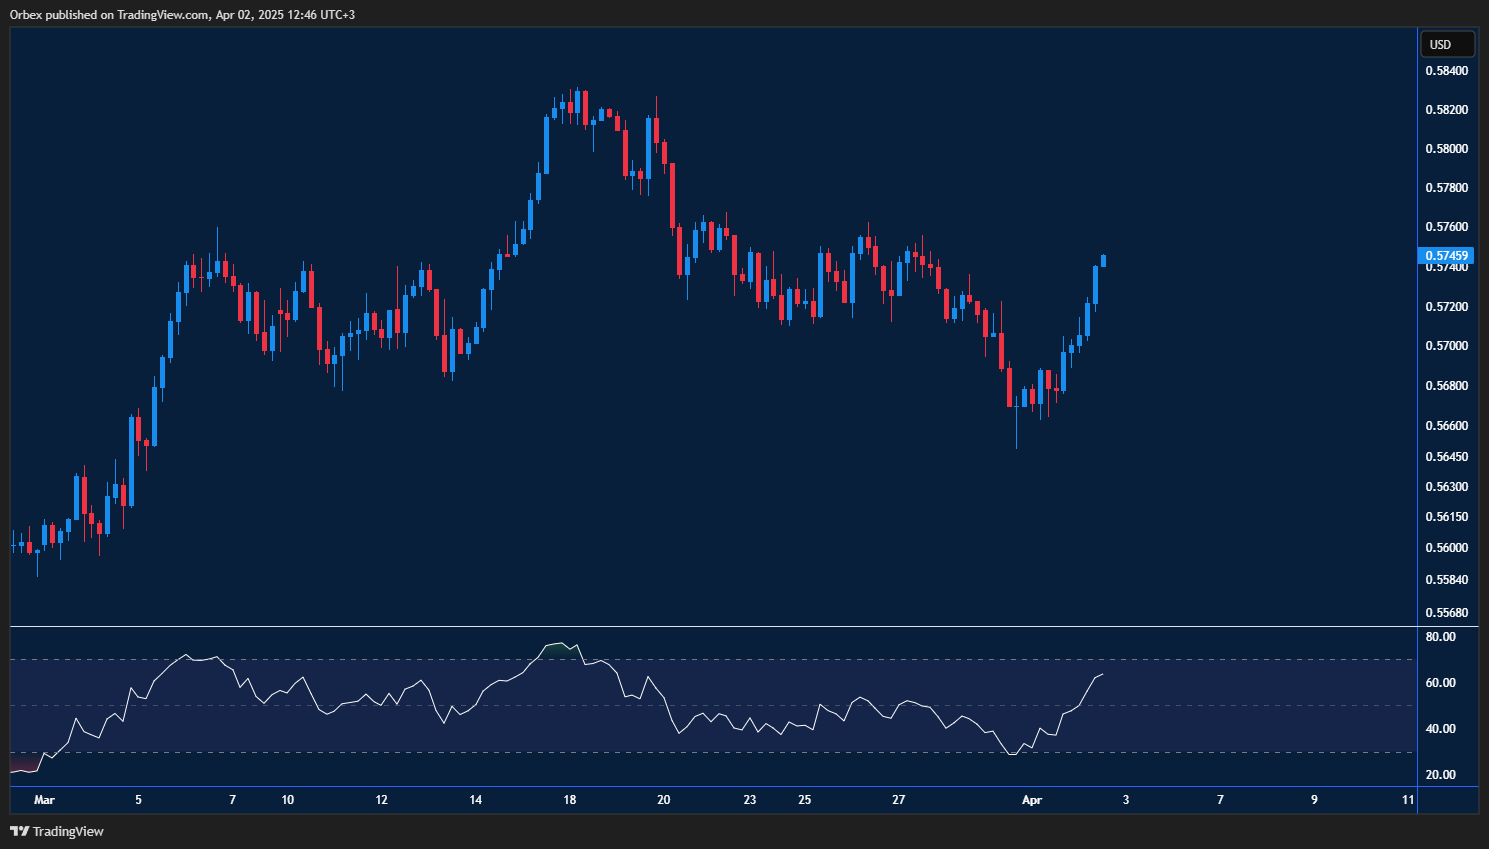Click the 0.55680 level on the price scale
Screen dimensions: 1489x849
click(1447, 612)
